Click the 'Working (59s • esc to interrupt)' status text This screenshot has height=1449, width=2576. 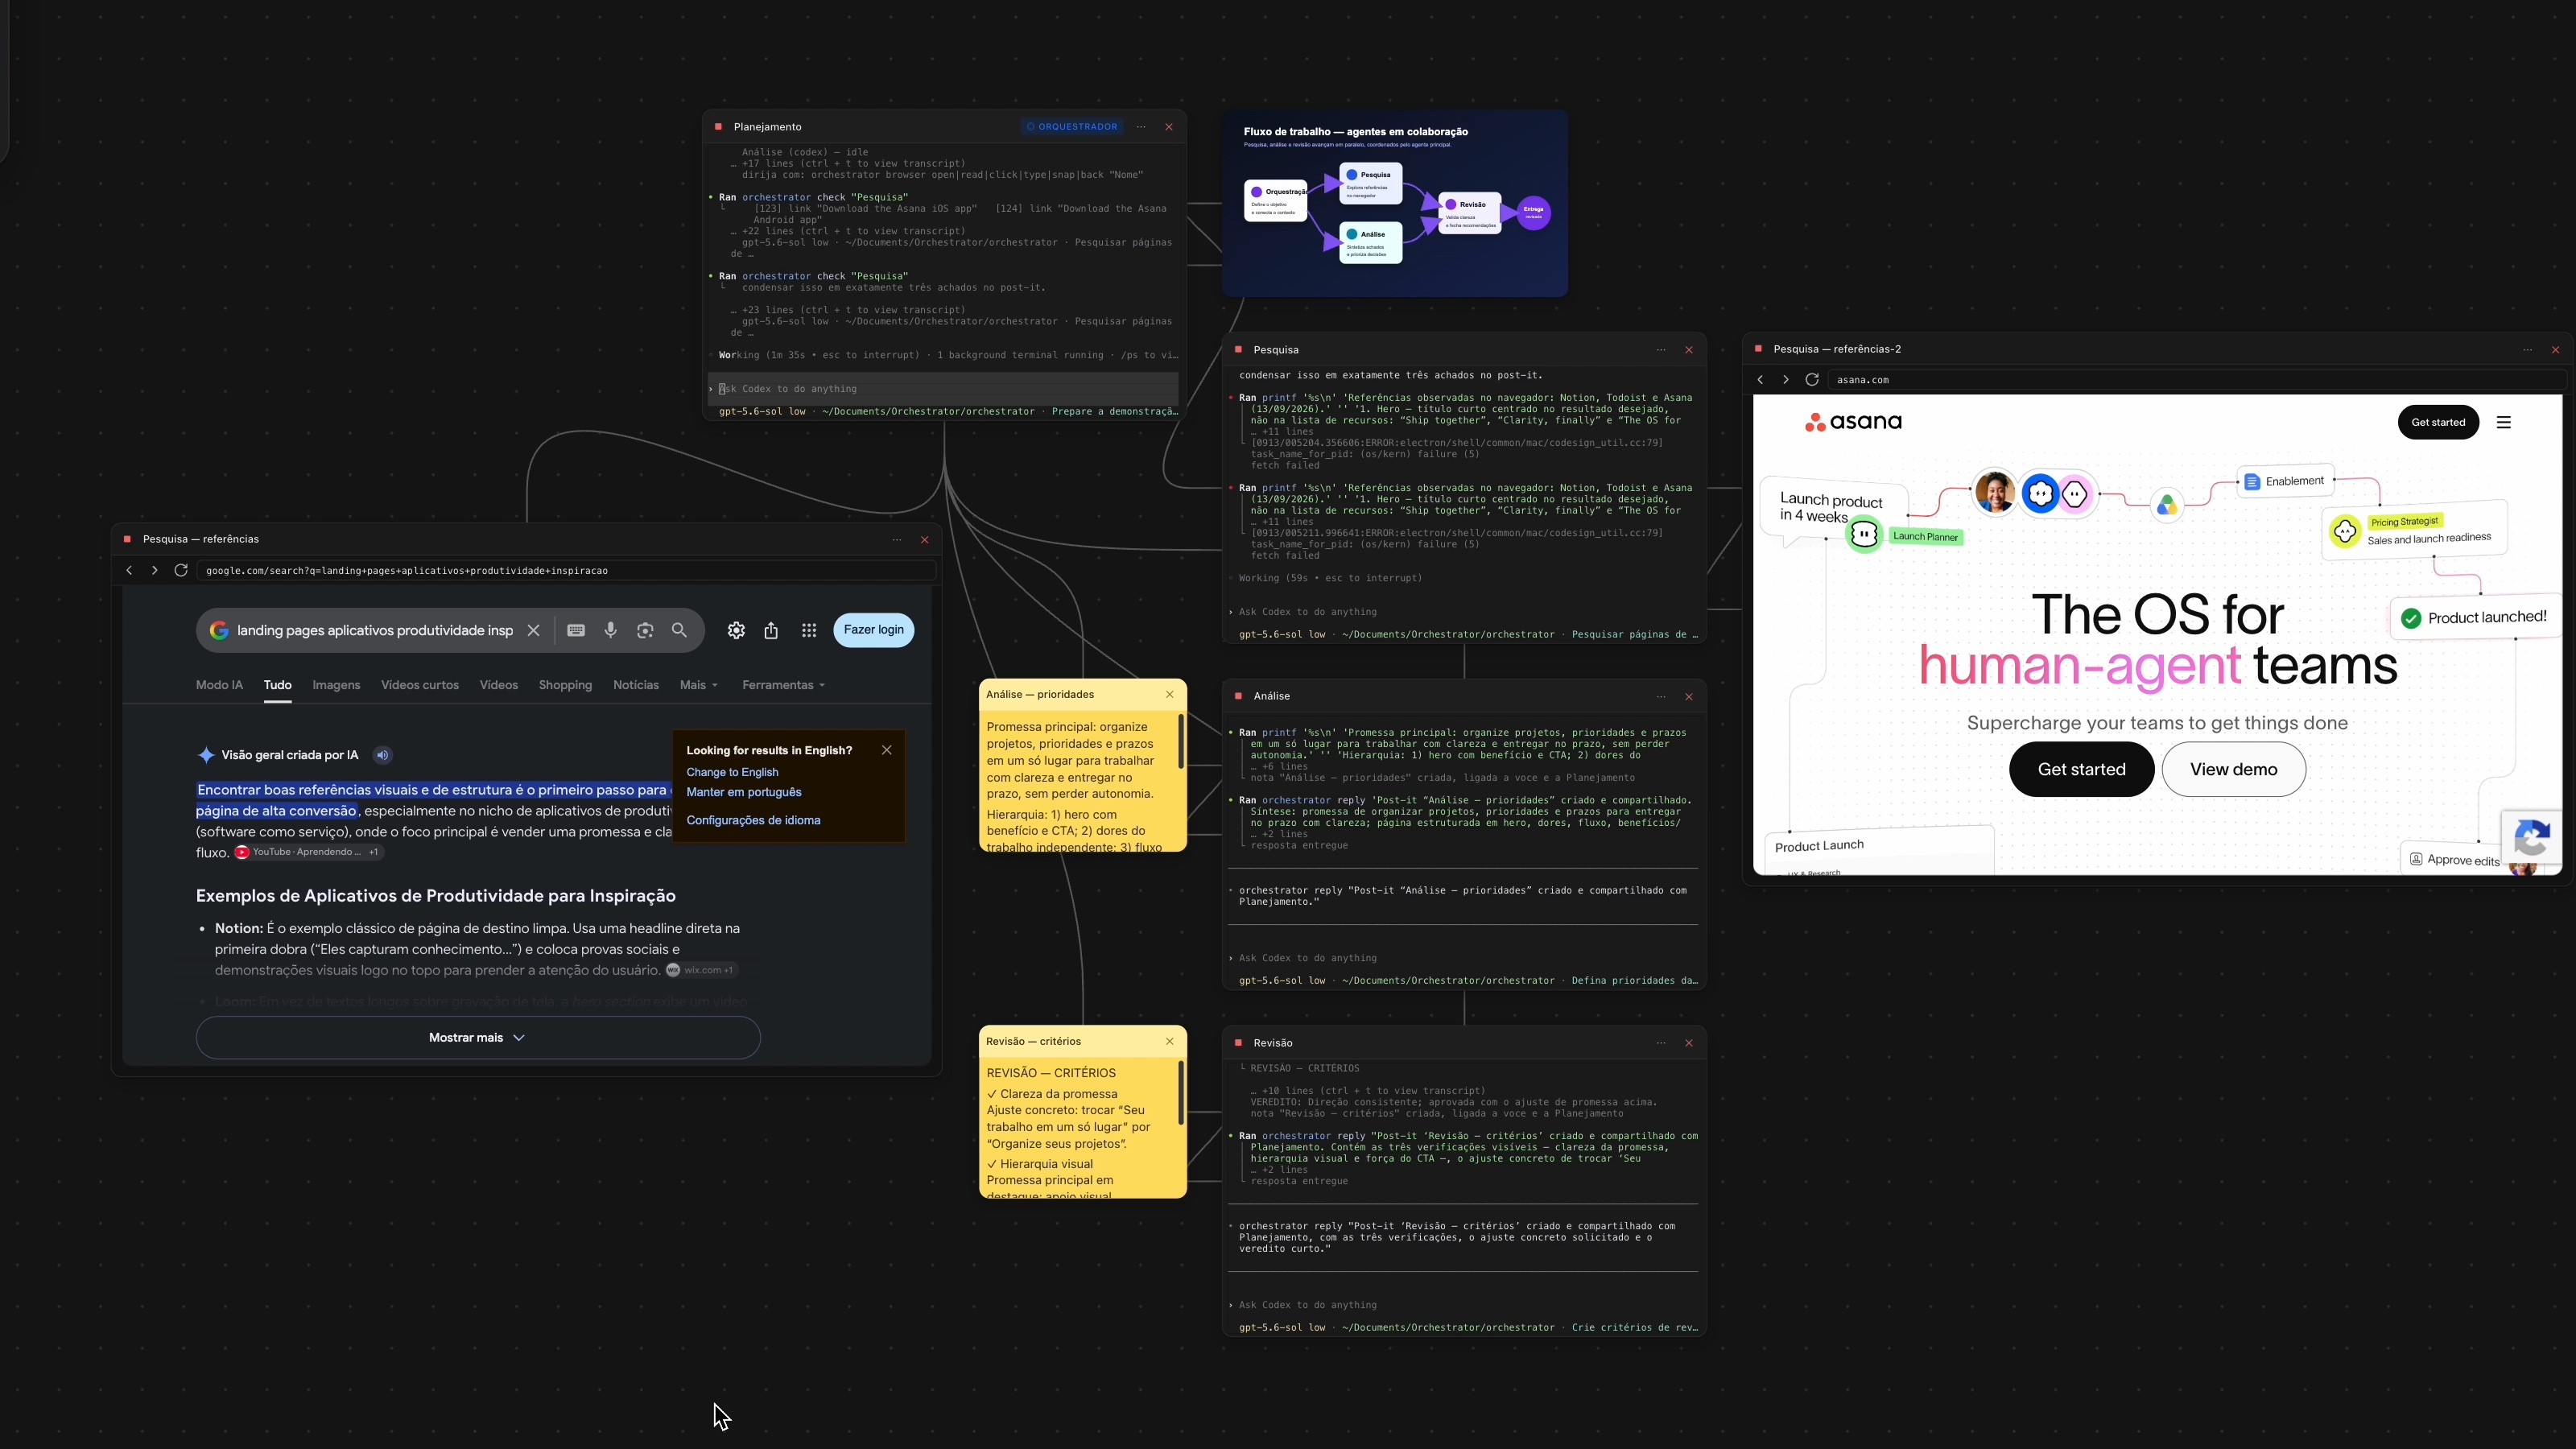pyautogui.click(x=1330, y=578)
